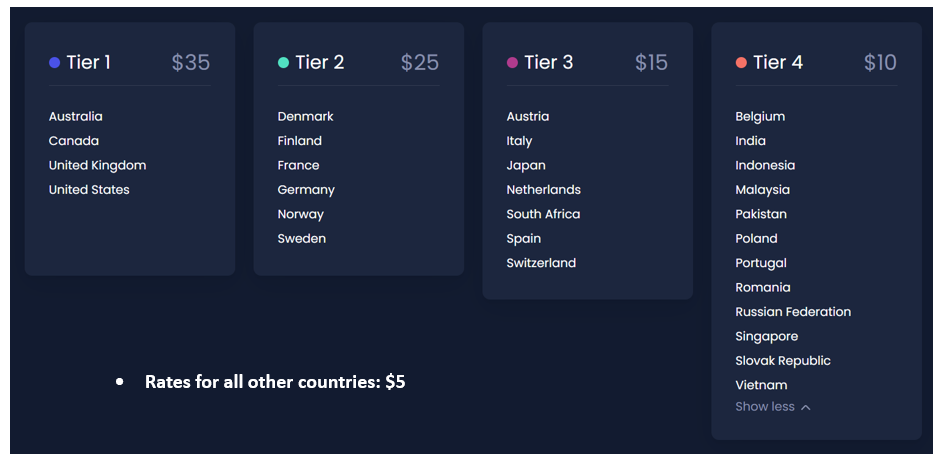Select Sweden in Tier 2 list

(x=302, y=239)
